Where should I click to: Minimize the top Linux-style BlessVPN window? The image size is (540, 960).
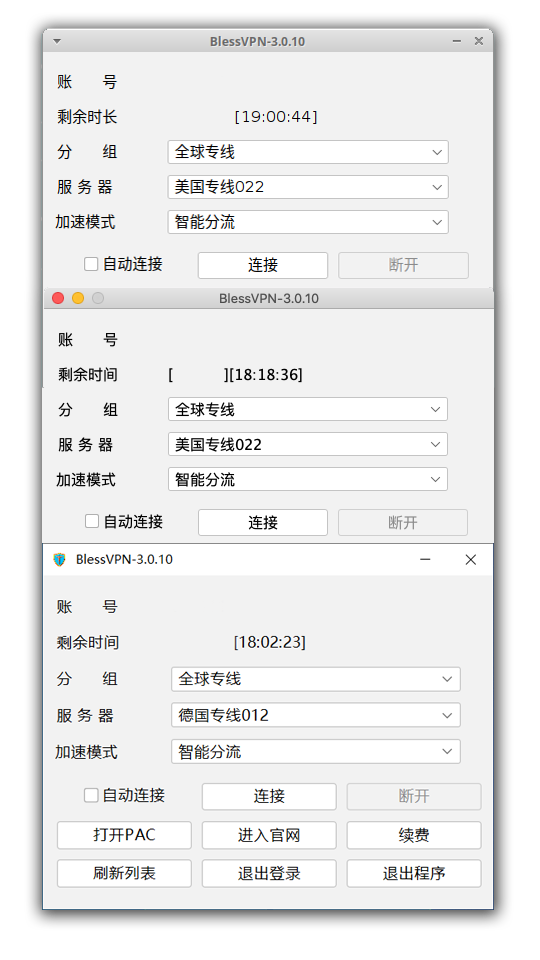coord(457,41)
